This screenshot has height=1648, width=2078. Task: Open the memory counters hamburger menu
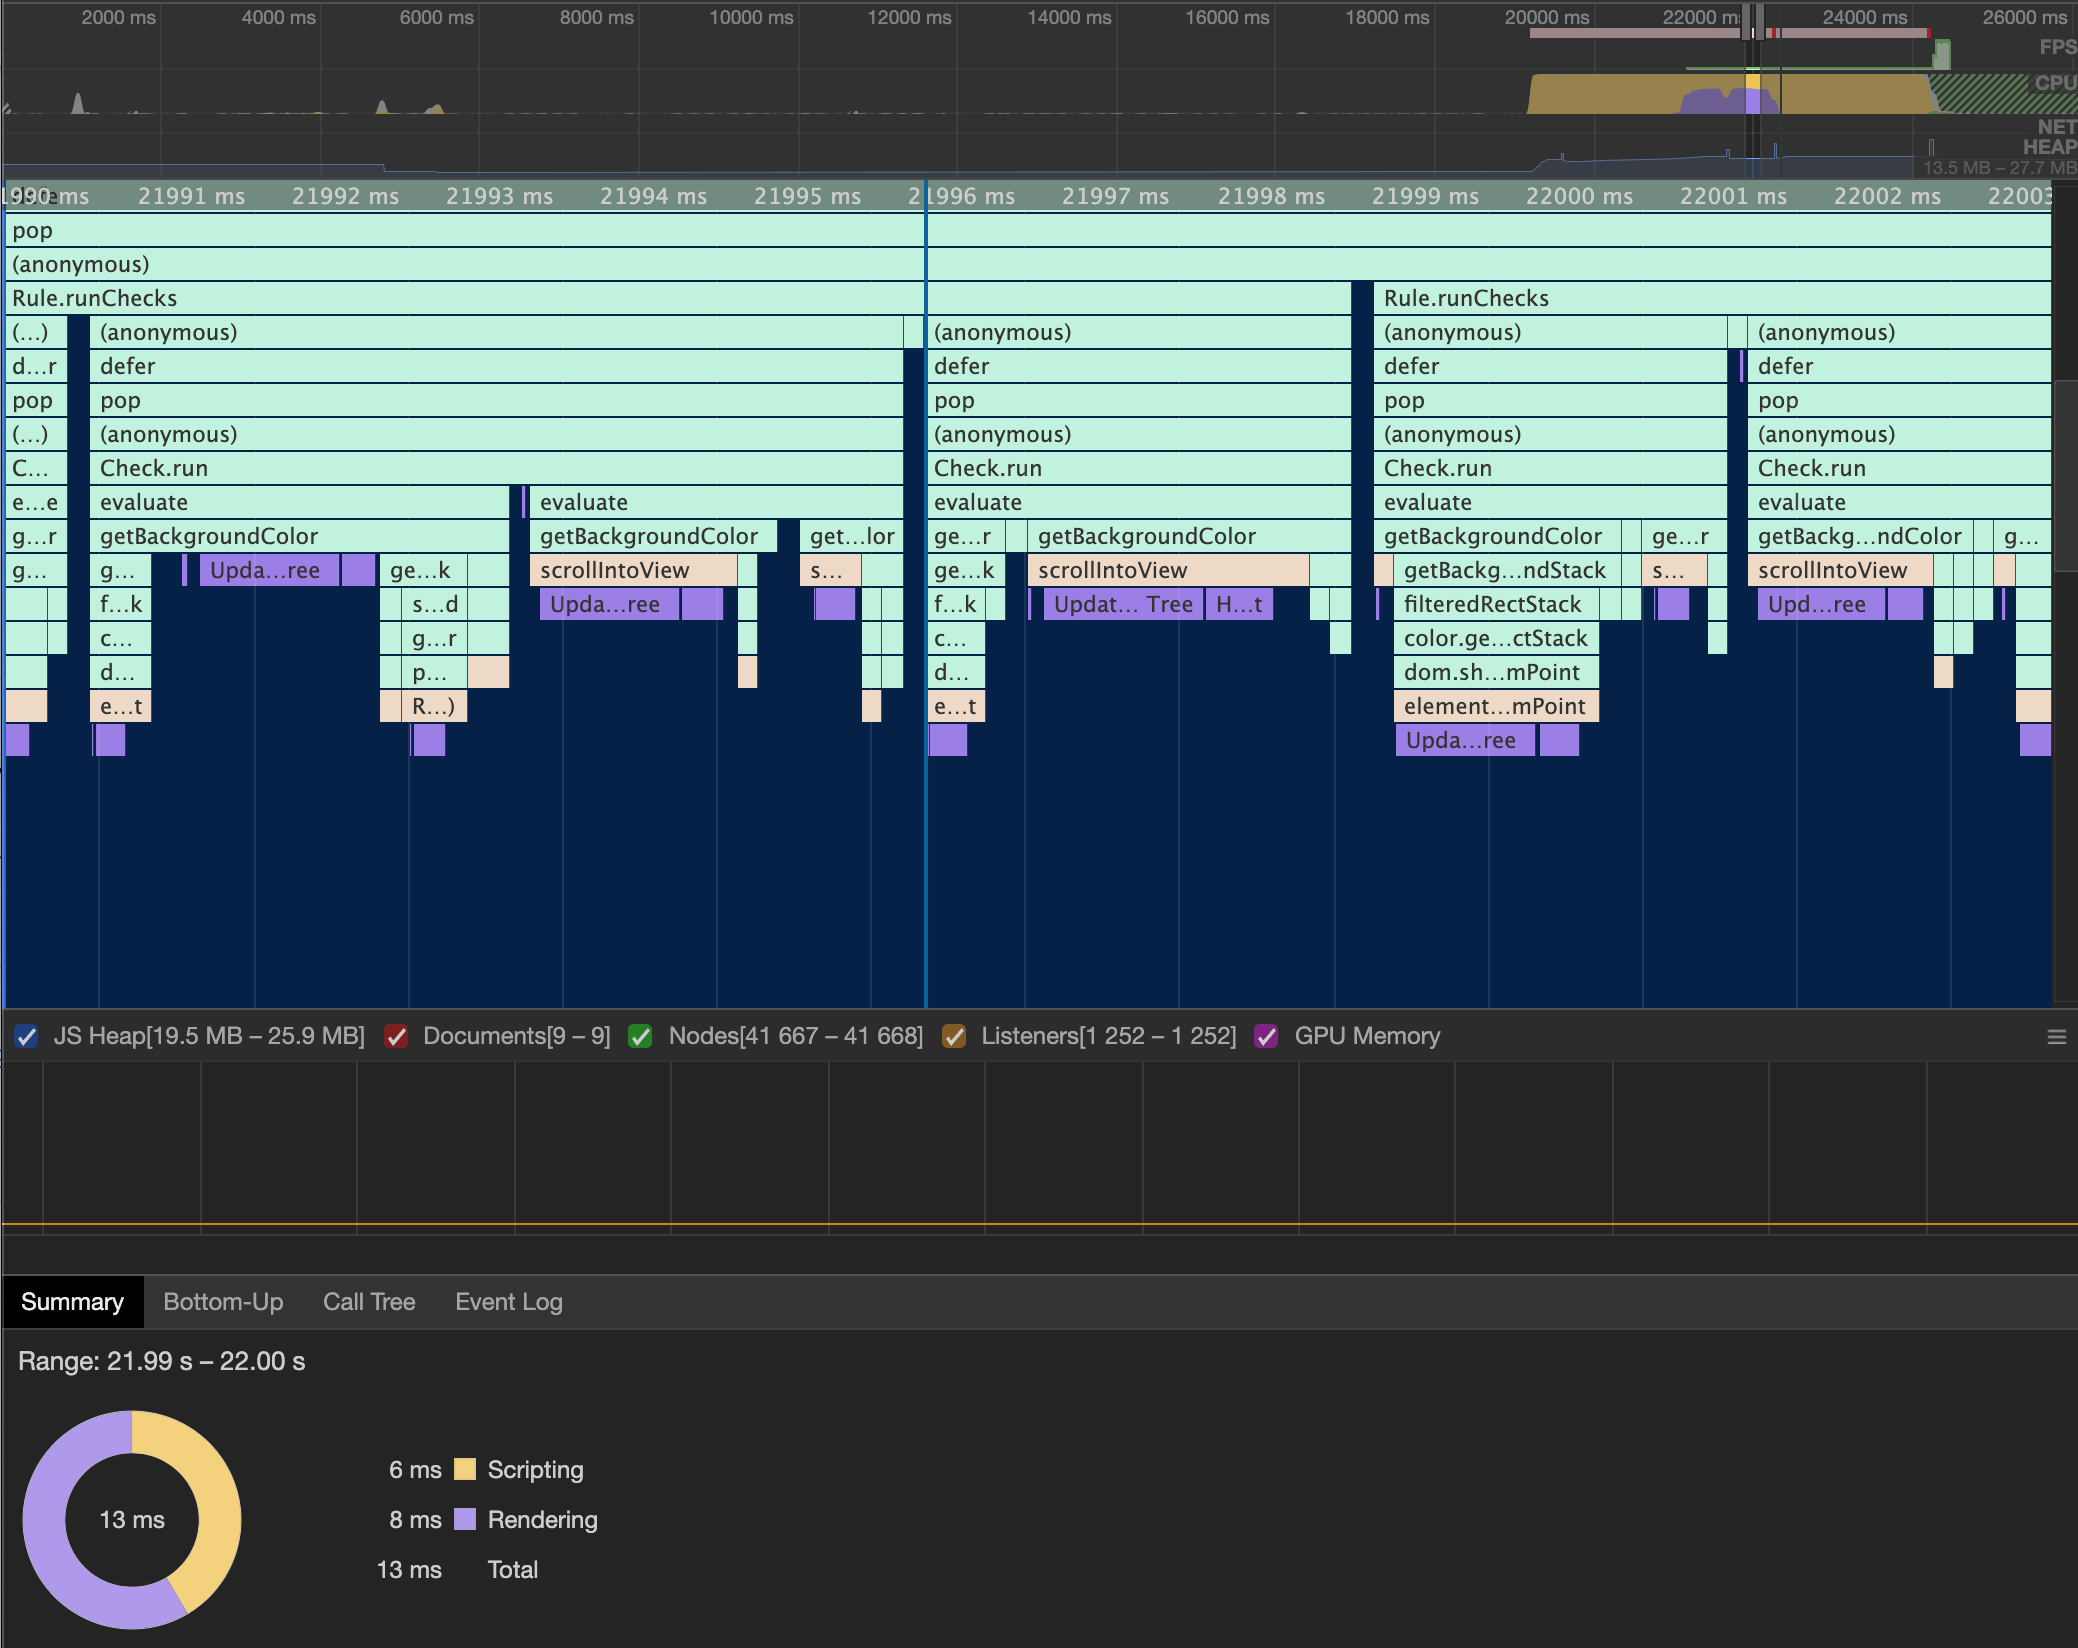[x=2056, y=1037]
